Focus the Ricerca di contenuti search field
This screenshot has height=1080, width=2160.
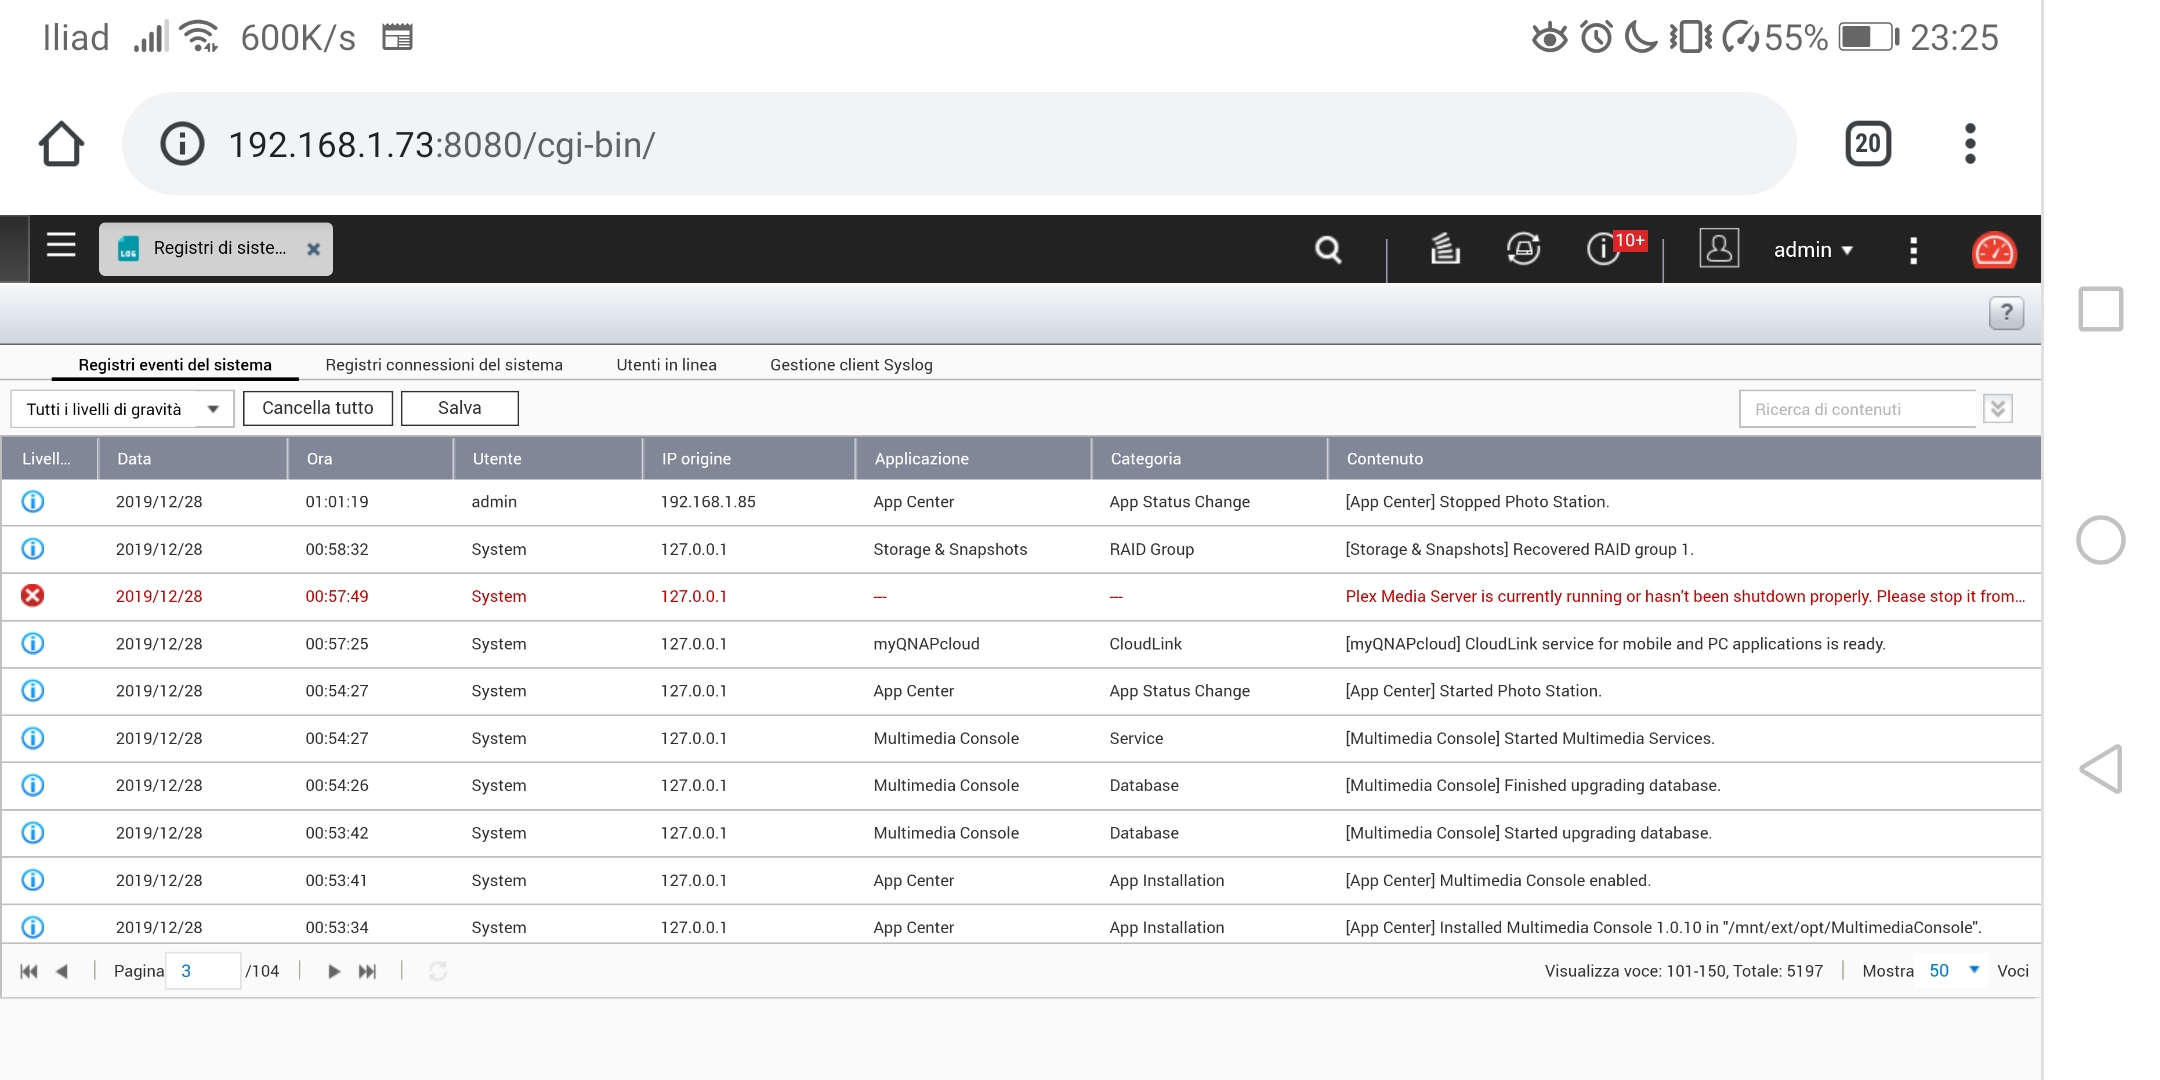pos(1856,409)
